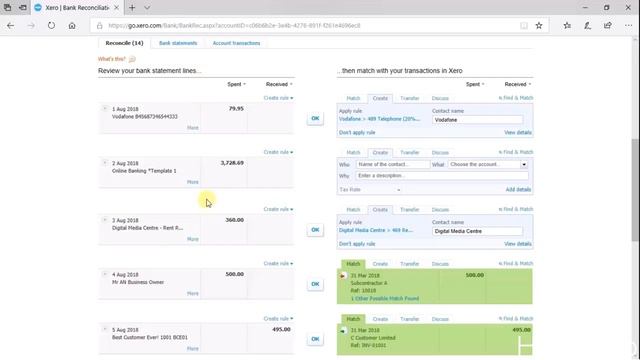Click Add details for Online Banking transaction
Screen dimensions: 640x360
point(518,190)
